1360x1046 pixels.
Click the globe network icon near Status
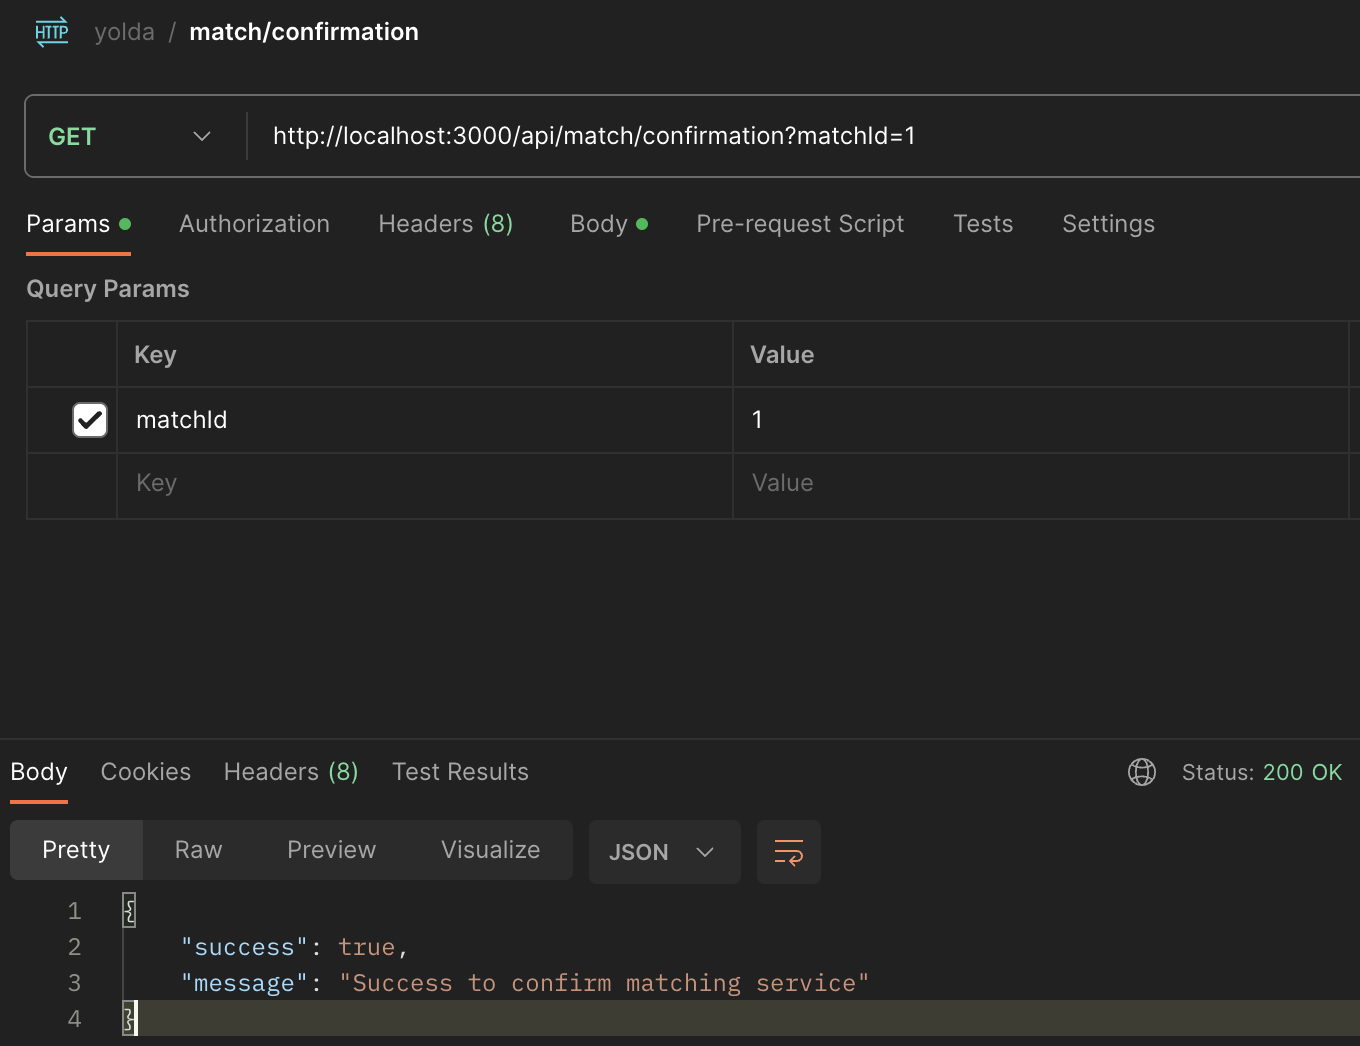pyautogui.click(x=1142, y=772)
